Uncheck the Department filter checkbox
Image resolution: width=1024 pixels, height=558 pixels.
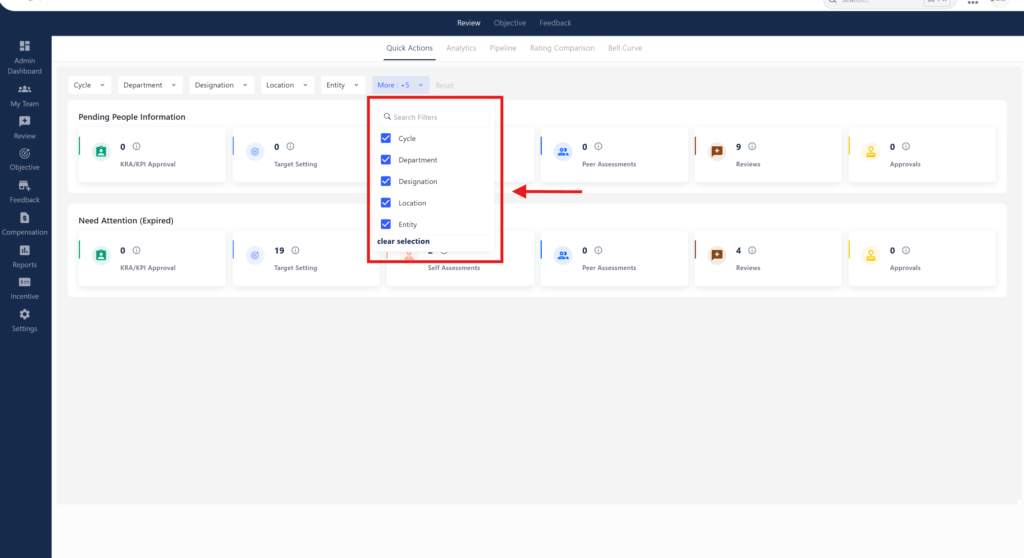(x=386, y=159)
